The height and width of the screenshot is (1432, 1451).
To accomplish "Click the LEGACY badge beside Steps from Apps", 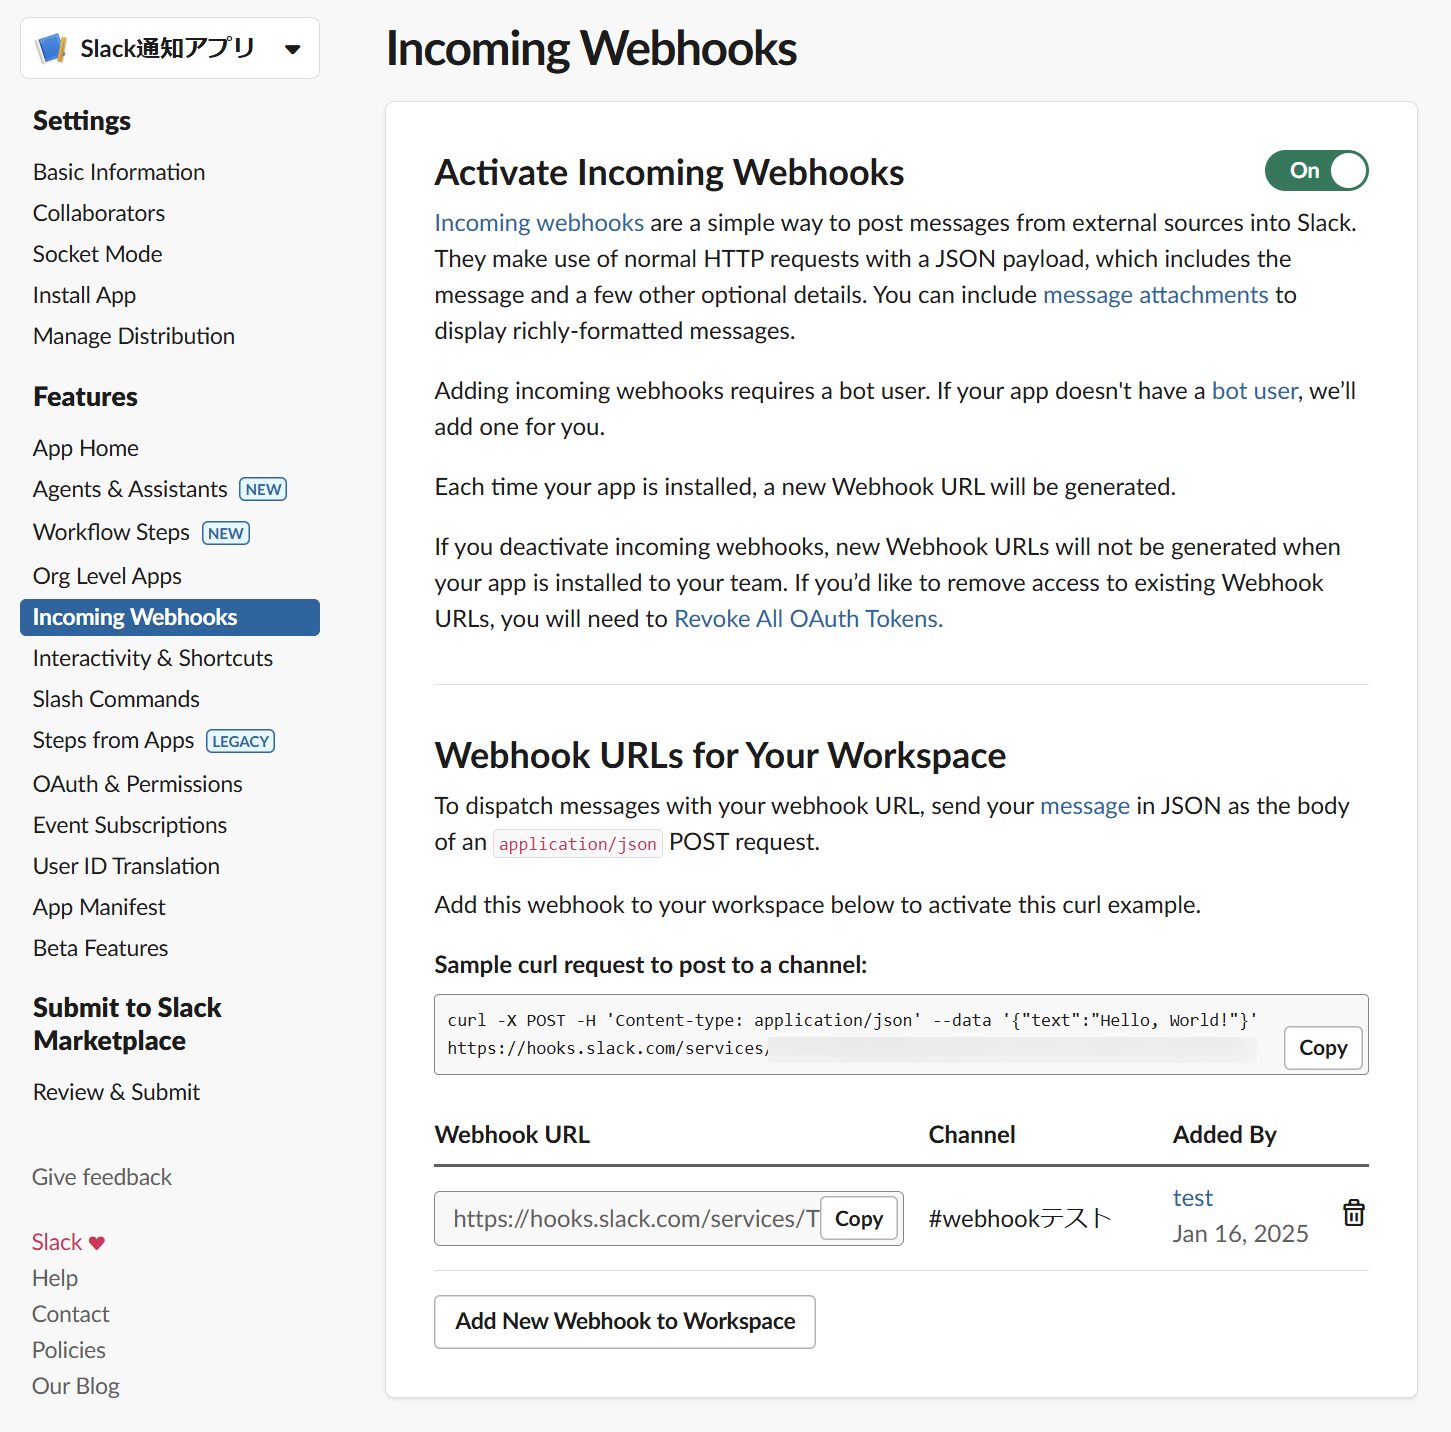I will click(x=240, y=741).
